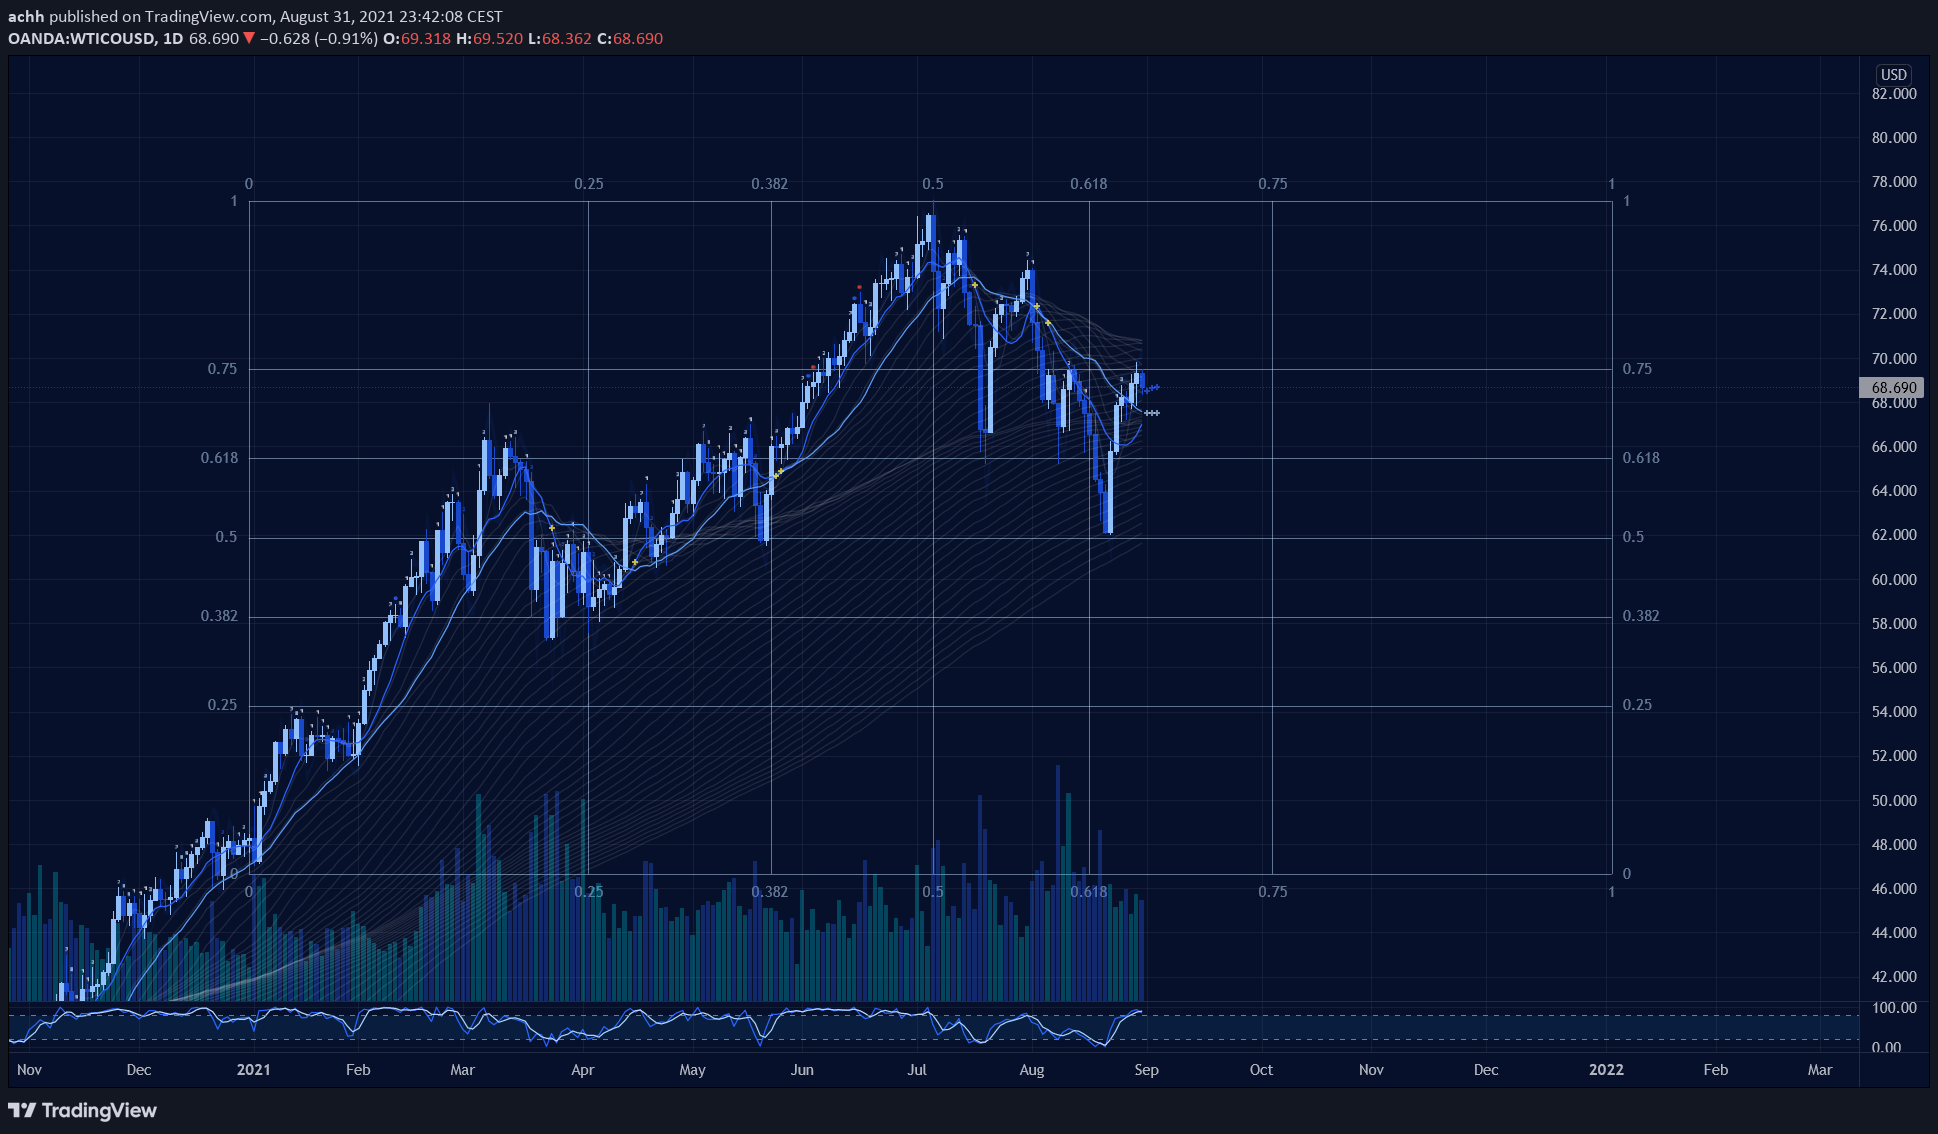Click the 70.000 price axis label
1938x1134 pixels.
coord(1894,358)
